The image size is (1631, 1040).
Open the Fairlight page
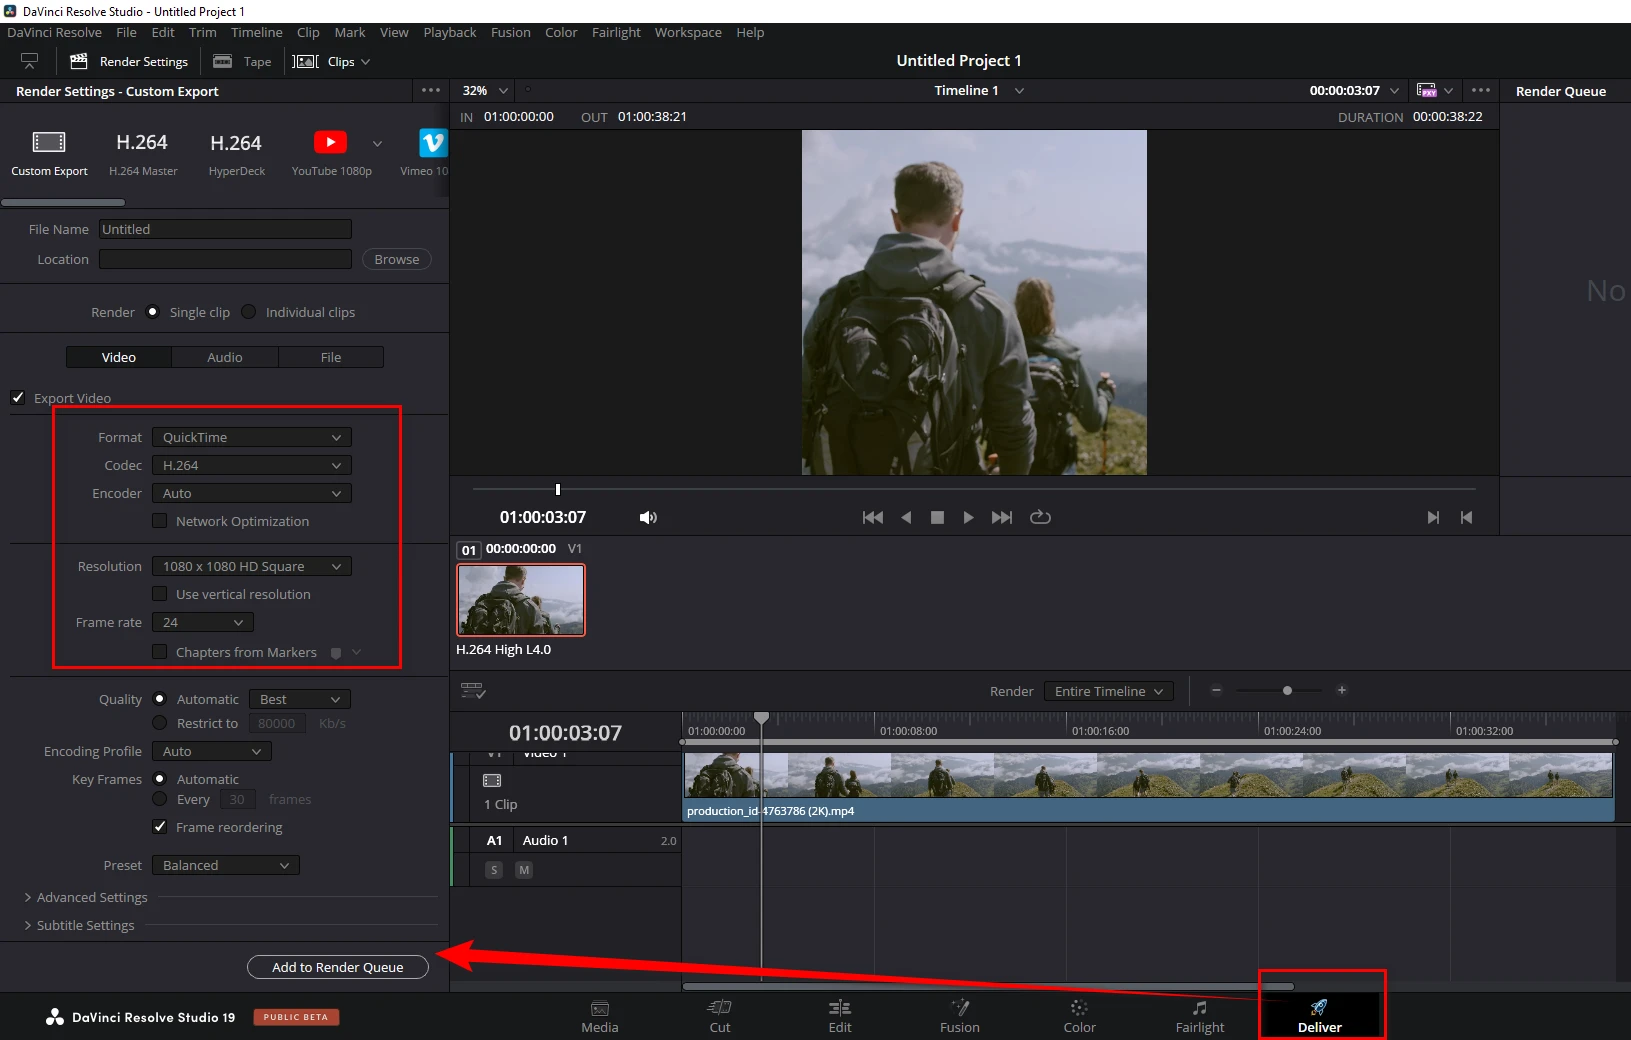click(1200, 1016)
